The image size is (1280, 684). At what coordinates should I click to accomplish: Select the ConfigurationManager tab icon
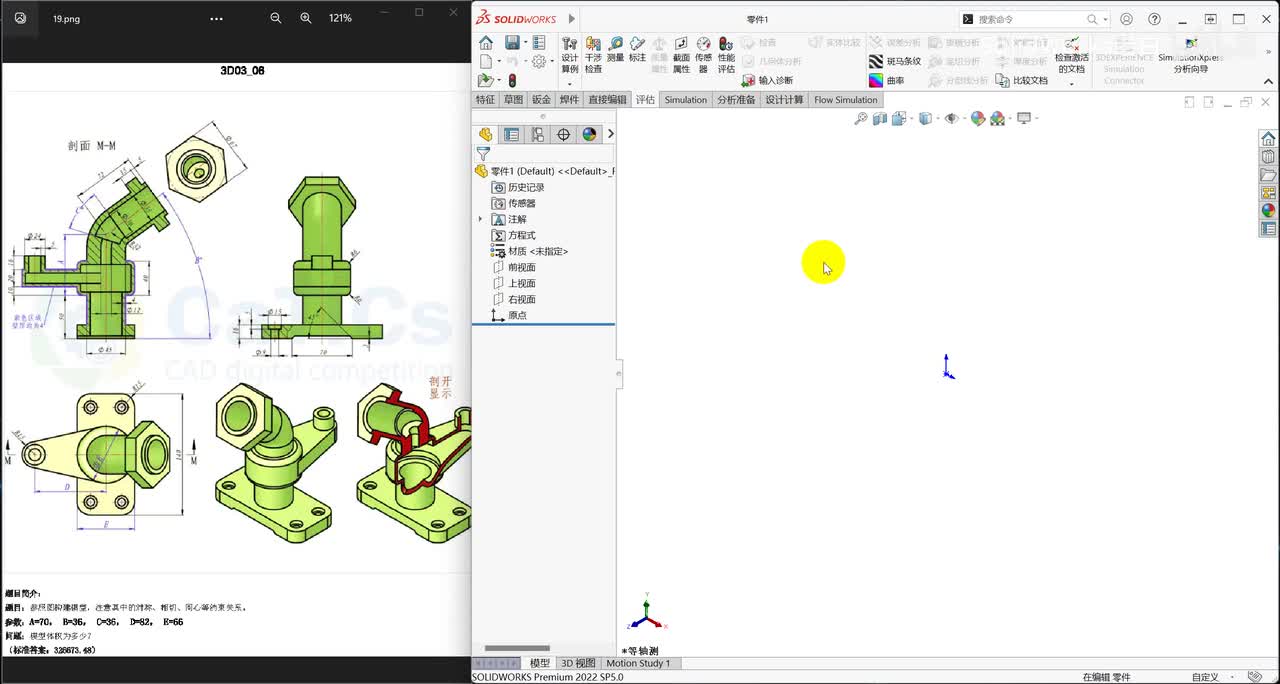pyautogui.click(x=538, y=134)
